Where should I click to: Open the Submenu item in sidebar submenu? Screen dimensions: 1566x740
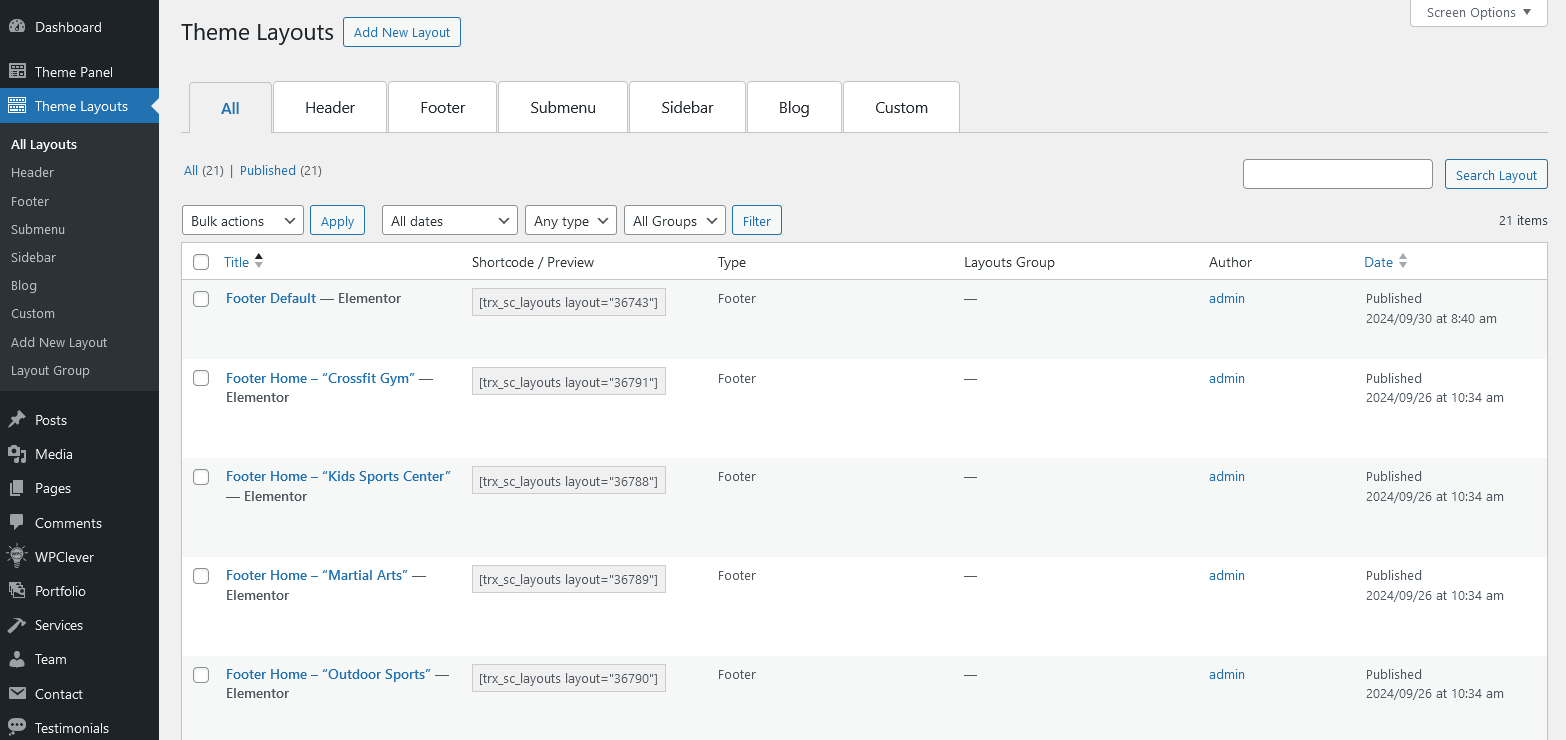tap(38, 229)
